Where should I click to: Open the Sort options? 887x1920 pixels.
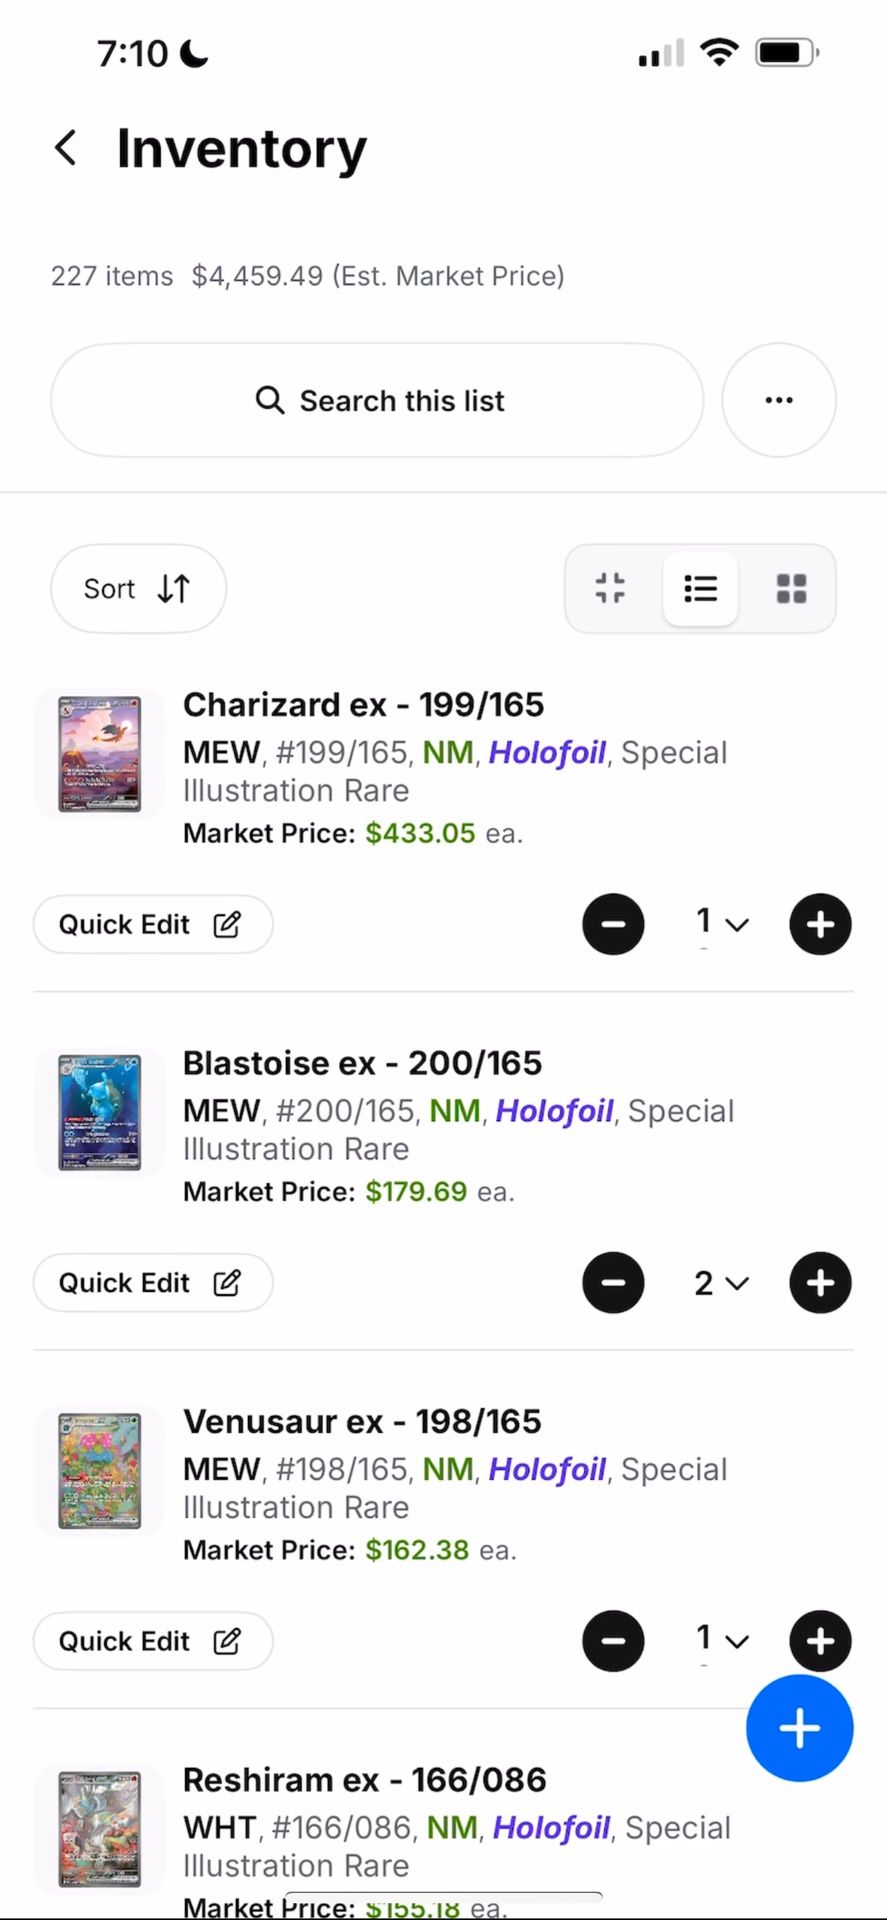click(138, 589)
